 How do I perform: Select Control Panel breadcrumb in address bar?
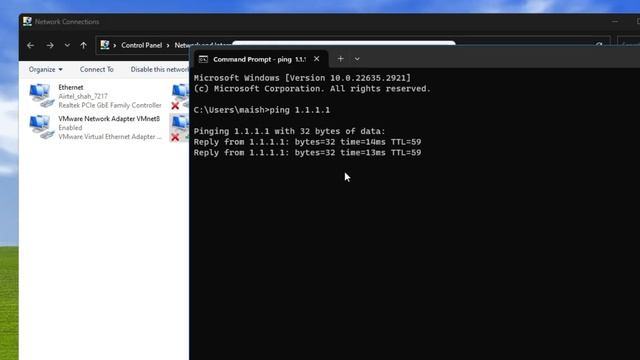[141, 45]
